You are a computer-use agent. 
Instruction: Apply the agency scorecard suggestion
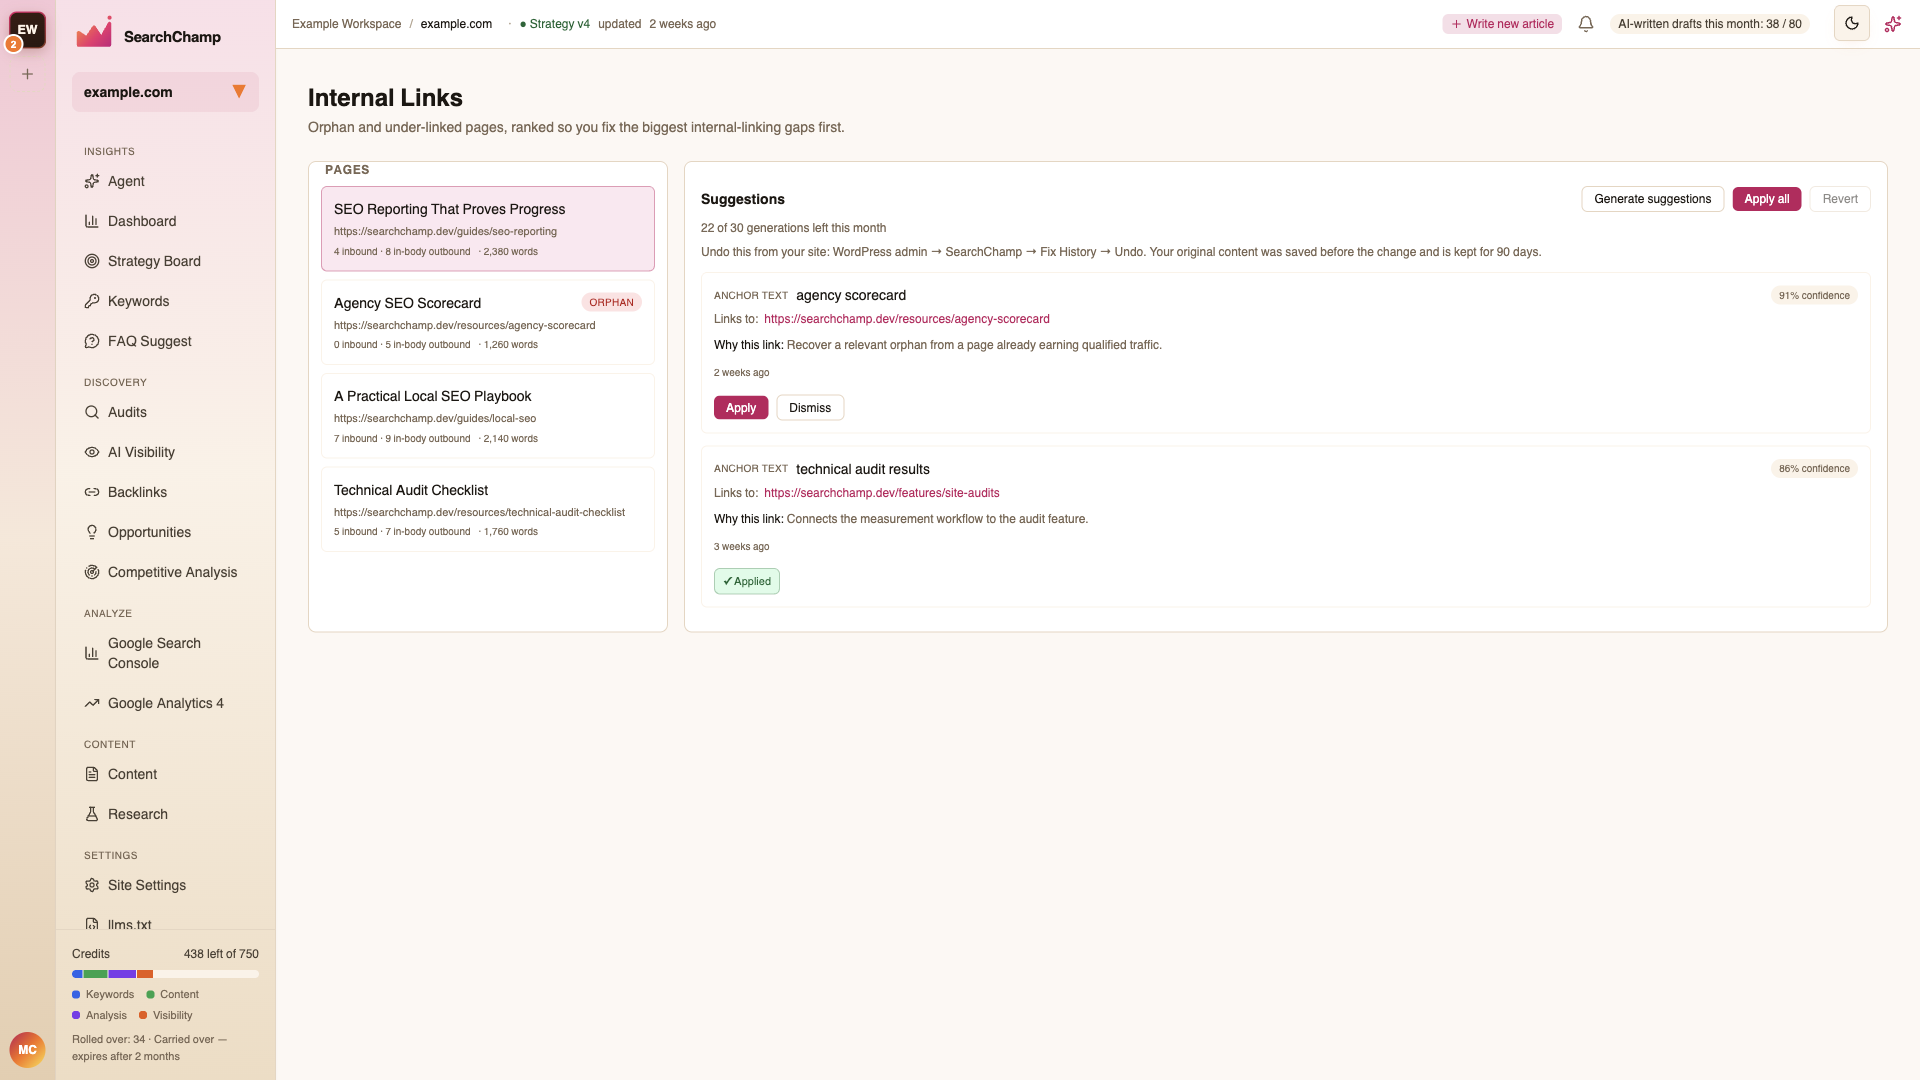741,408
